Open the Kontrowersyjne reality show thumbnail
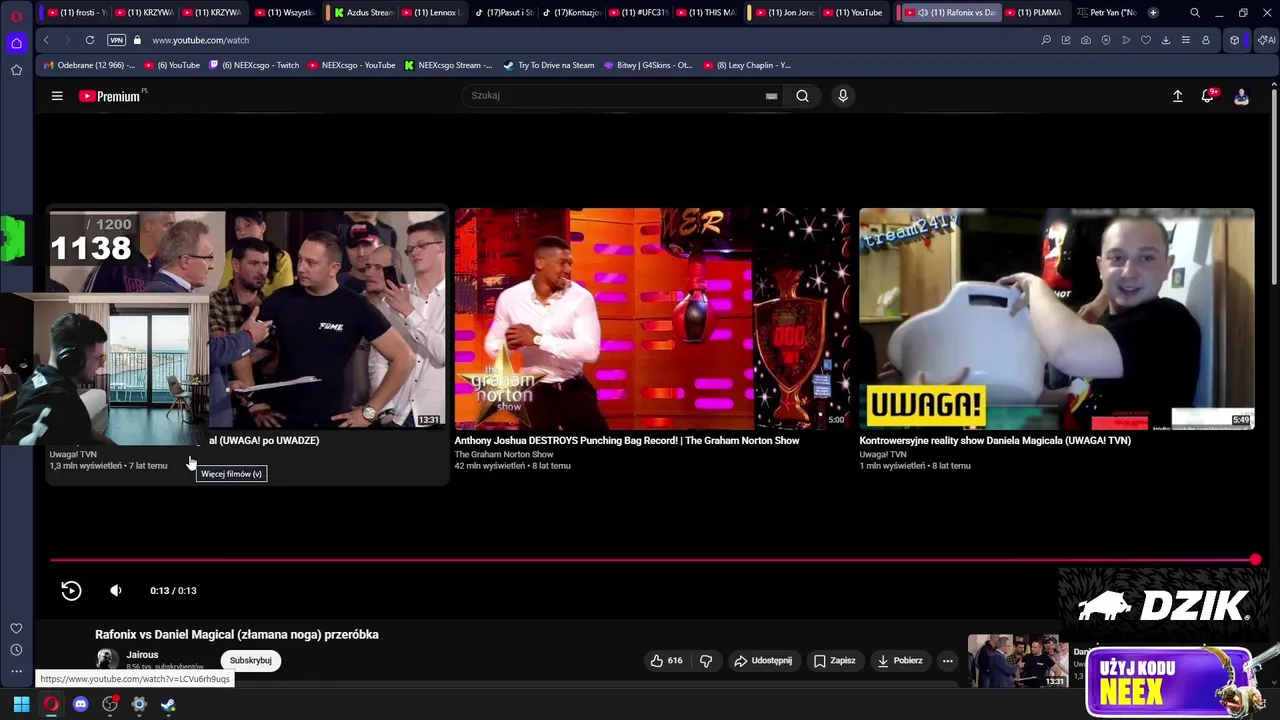1280x720 pixels. 1056,318
